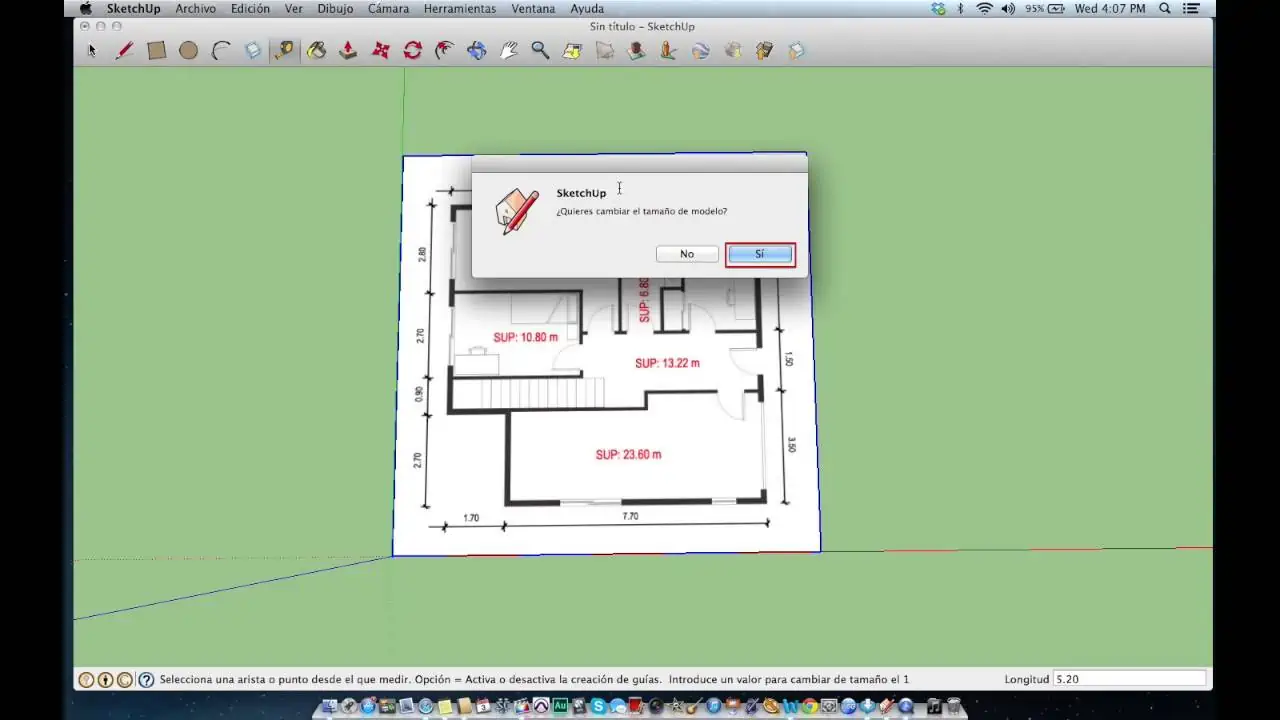Screen dimensions: 1280x720
Task: Open the Edición menu
Action: pos(250,8)
